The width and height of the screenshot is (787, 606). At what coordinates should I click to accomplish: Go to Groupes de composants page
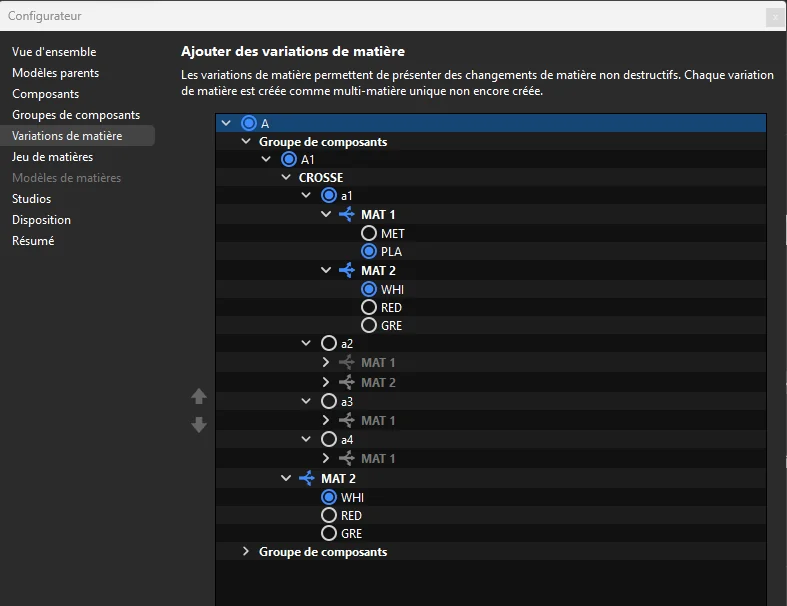[x=76, y=114]
